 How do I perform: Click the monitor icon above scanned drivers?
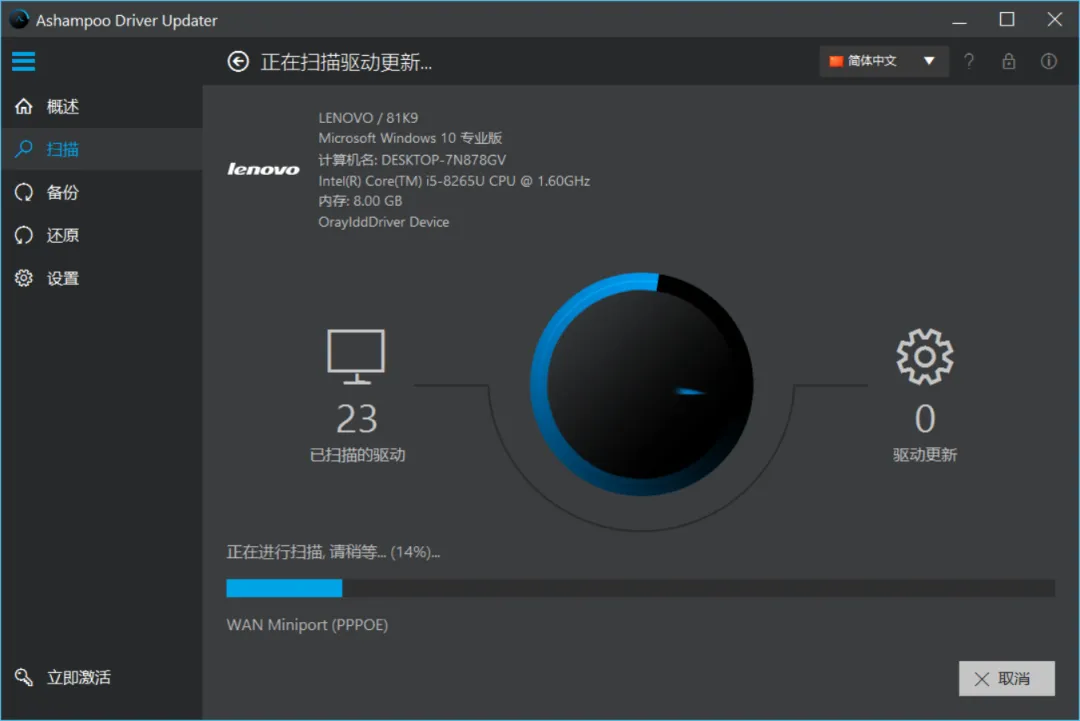pyautogui.click(x=356, y=357)
